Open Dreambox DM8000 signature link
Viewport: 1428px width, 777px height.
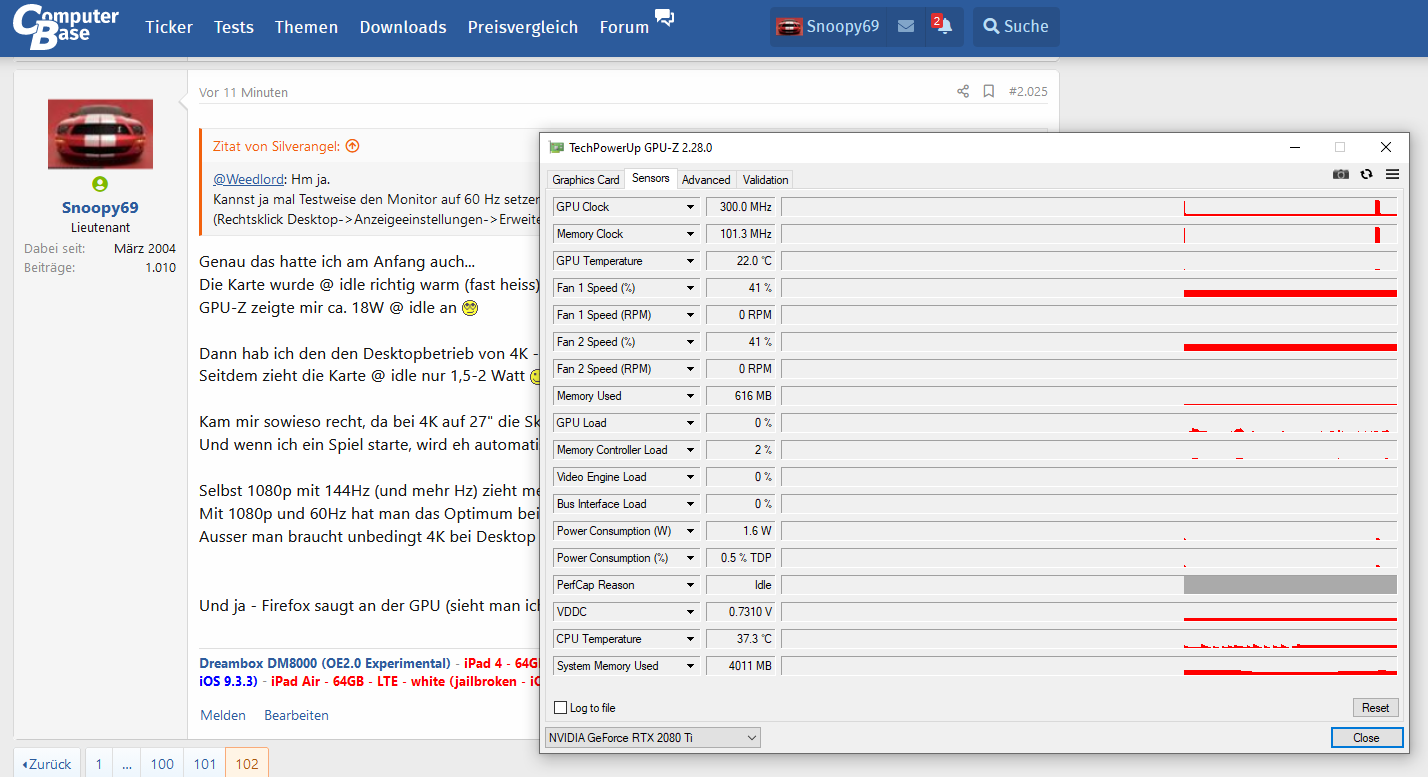point(325,663)
